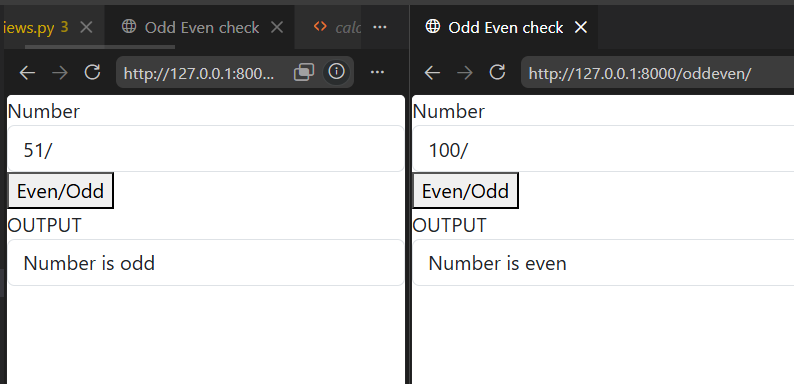Screen dimensions: 794x384
Task: Click output field showing Number is even
Action: [603, 262]
